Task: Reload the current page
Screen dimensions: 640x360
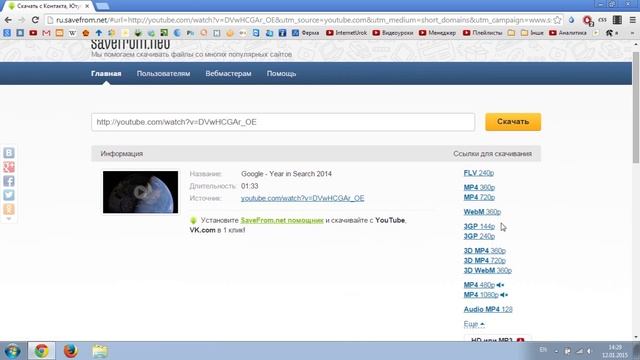Action: point(35,20)
